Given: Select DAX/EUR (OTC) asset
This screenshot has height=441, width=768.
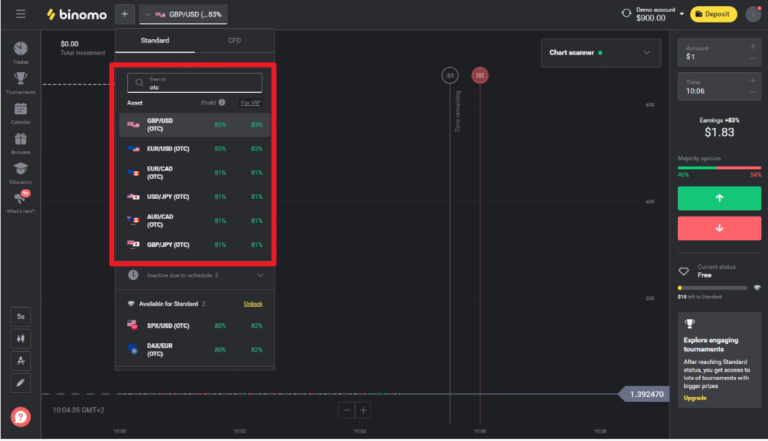Looking at the screenshot, I should click(194, 349).
